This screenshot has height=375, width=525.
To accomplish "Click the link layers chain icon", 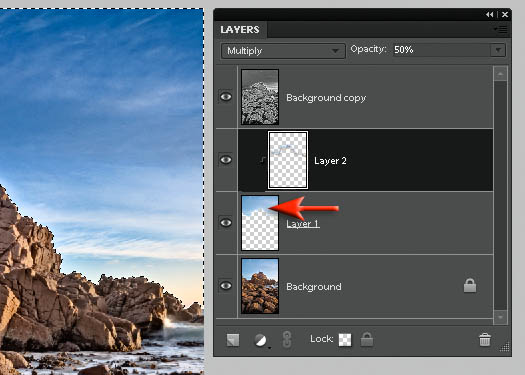I will point(287,340).
